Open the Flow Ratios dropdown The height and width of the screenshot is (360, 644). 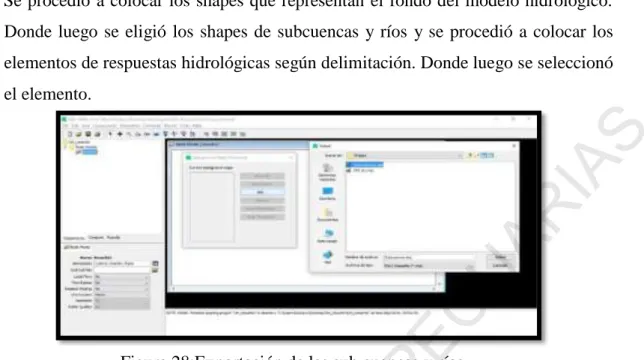122,283
